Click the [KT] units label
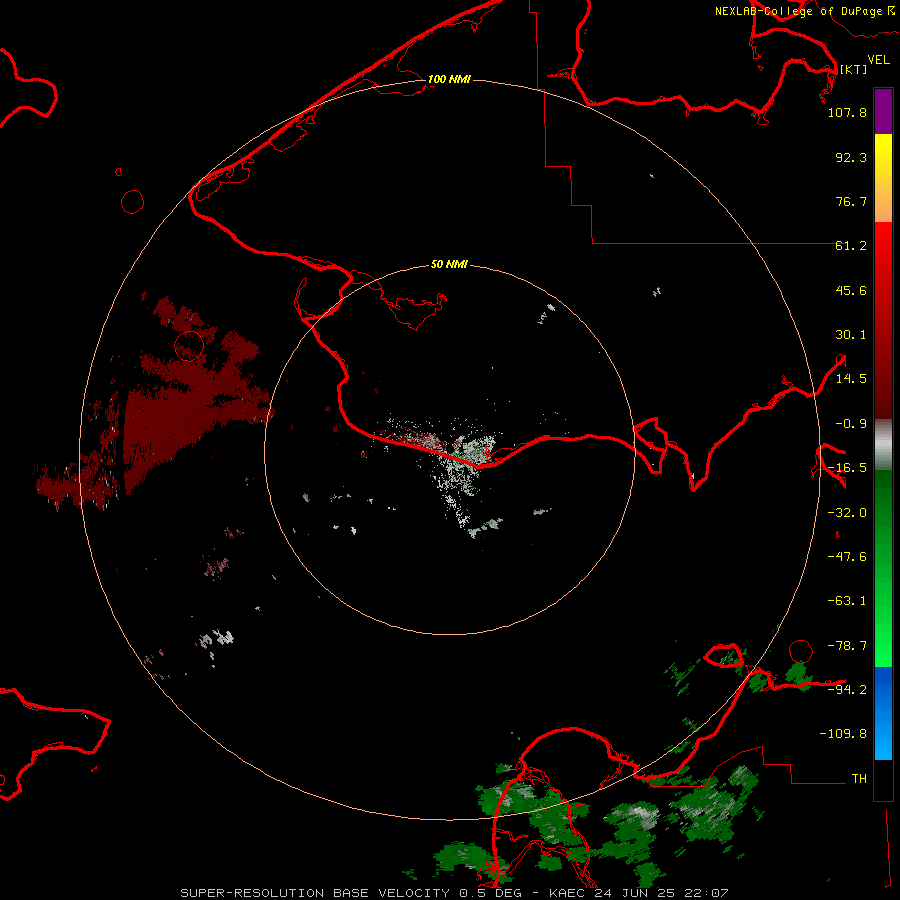 pos(853,69)
